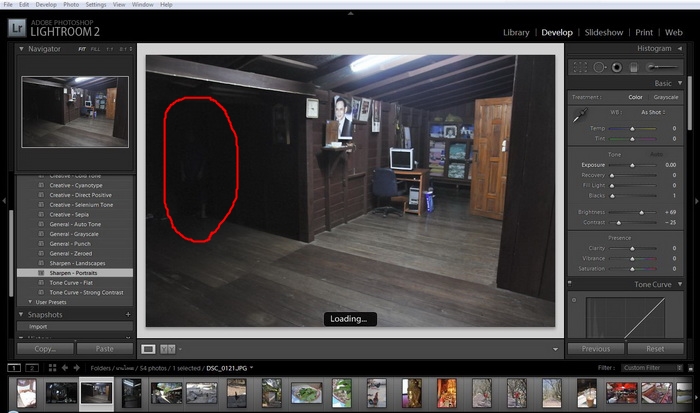Open the DSC_0121.JPG source dropdown
Screen dimensions: 700x413
251,367
